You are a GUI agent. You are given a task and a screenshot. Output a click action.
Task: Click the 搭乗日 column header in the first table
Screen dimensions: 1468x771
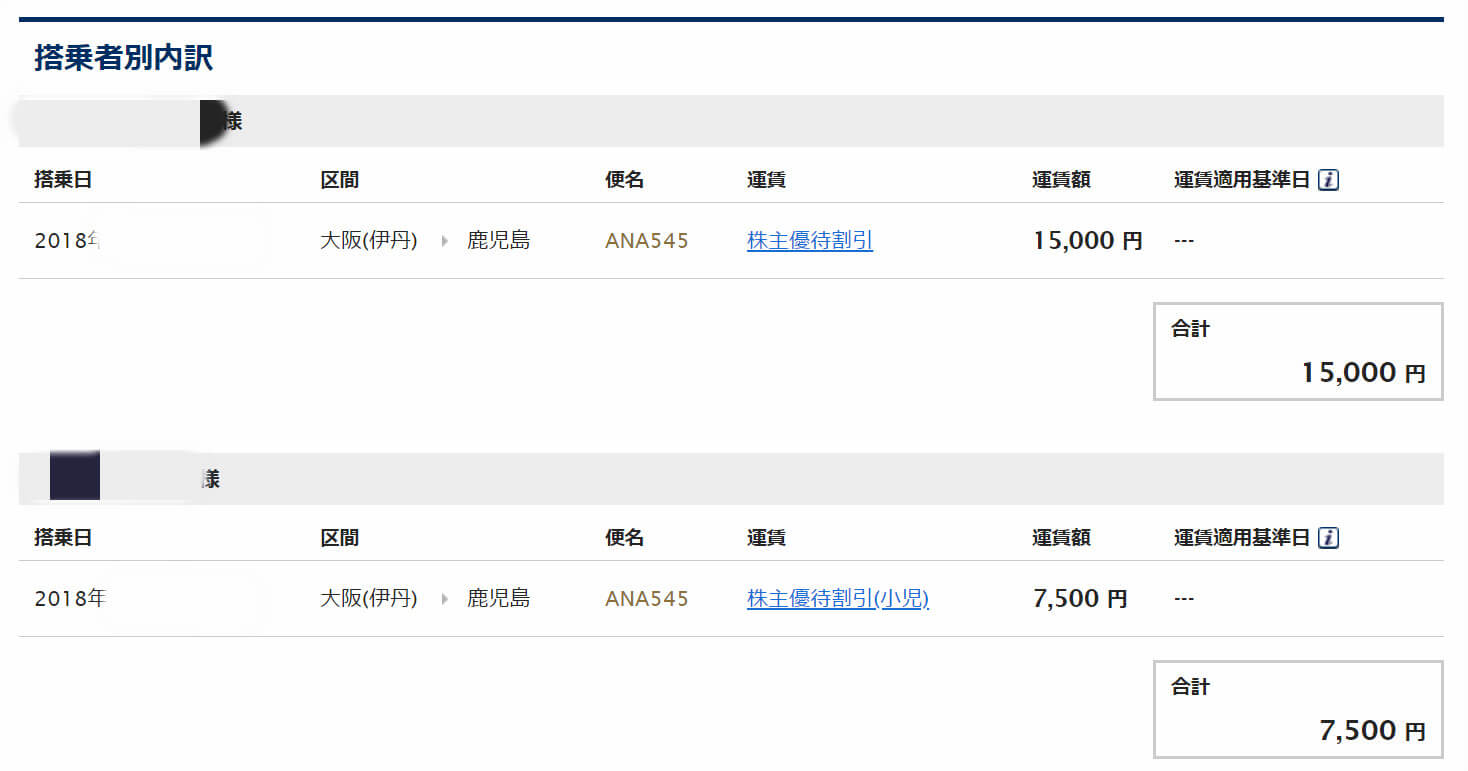point(63,180)
